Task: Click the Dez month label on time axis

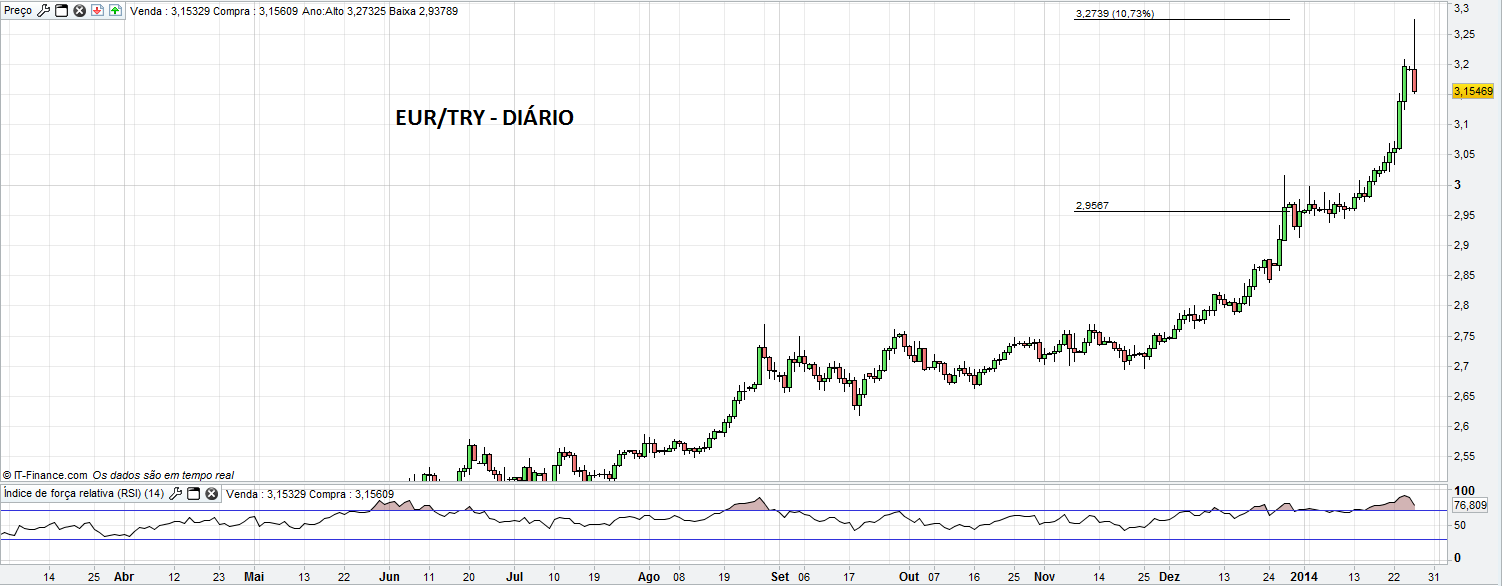Action: (x=1170, y=577)
